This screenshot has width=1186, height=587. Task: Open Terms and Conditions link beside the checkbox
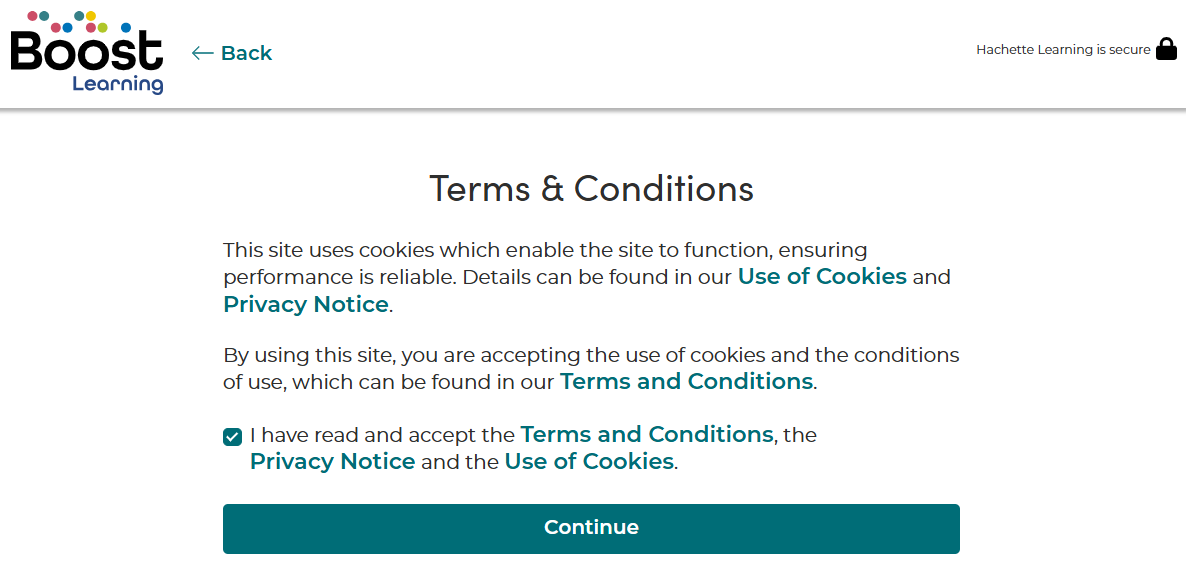pyautogui.click(x=647, y=434)
